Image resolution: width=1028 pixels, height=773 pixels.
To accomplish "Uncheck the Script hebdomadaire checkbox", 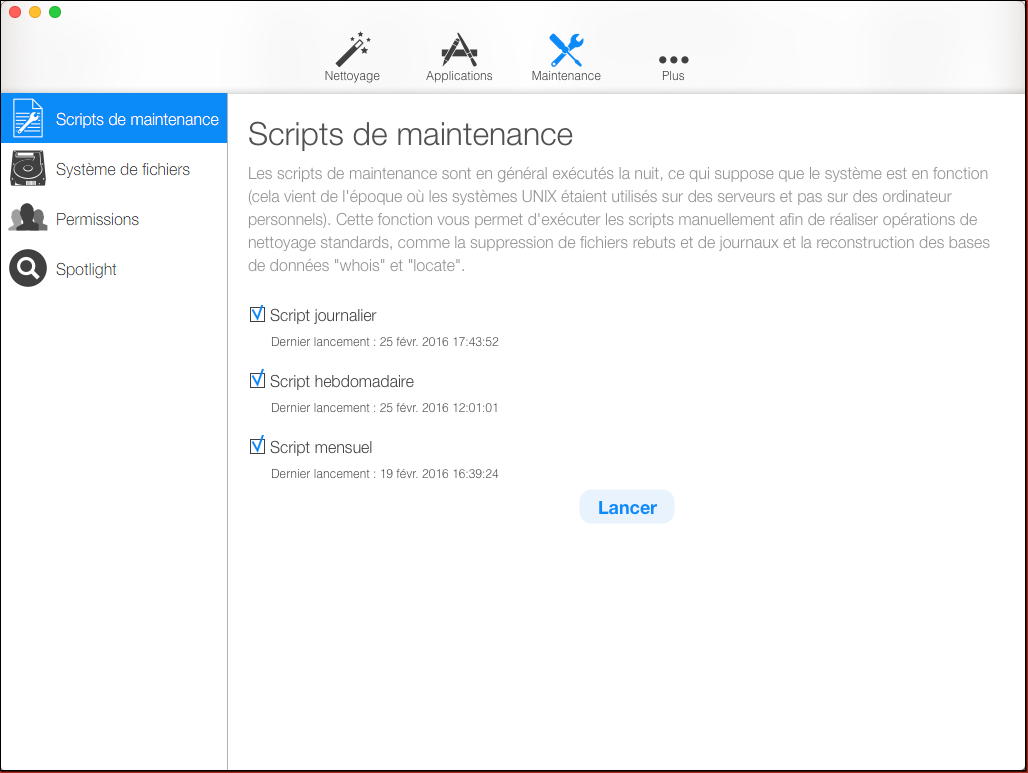I will click(258, 380).
